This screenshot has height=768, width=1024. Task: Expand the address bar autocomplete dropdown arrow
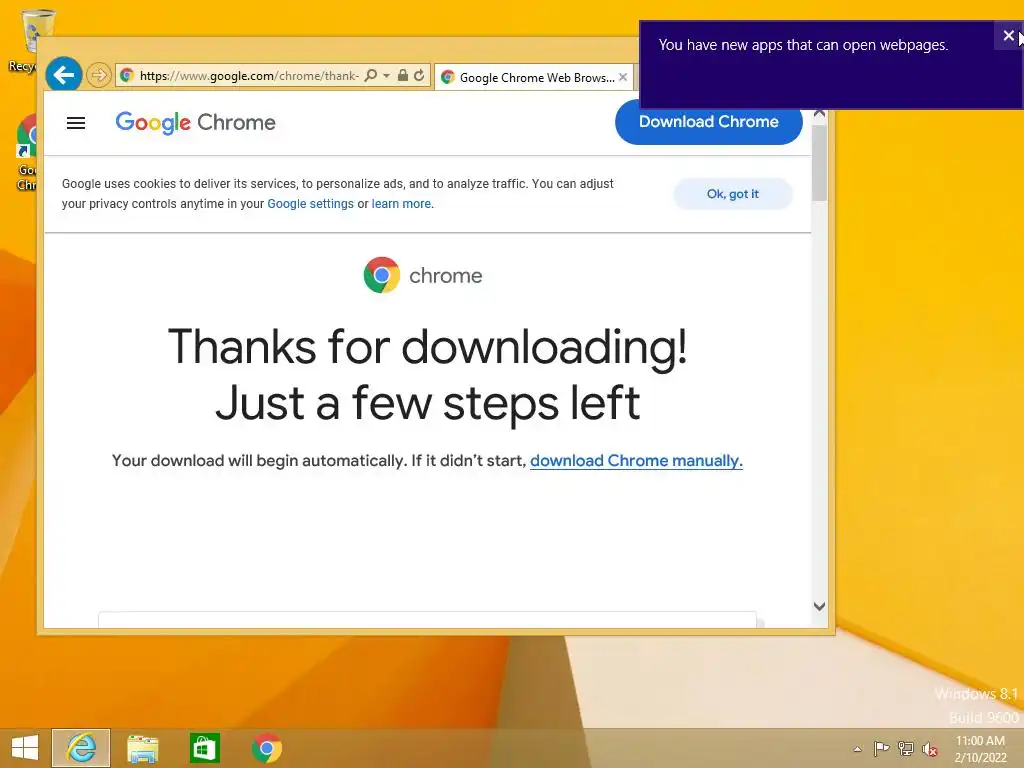tap(387, 76)
